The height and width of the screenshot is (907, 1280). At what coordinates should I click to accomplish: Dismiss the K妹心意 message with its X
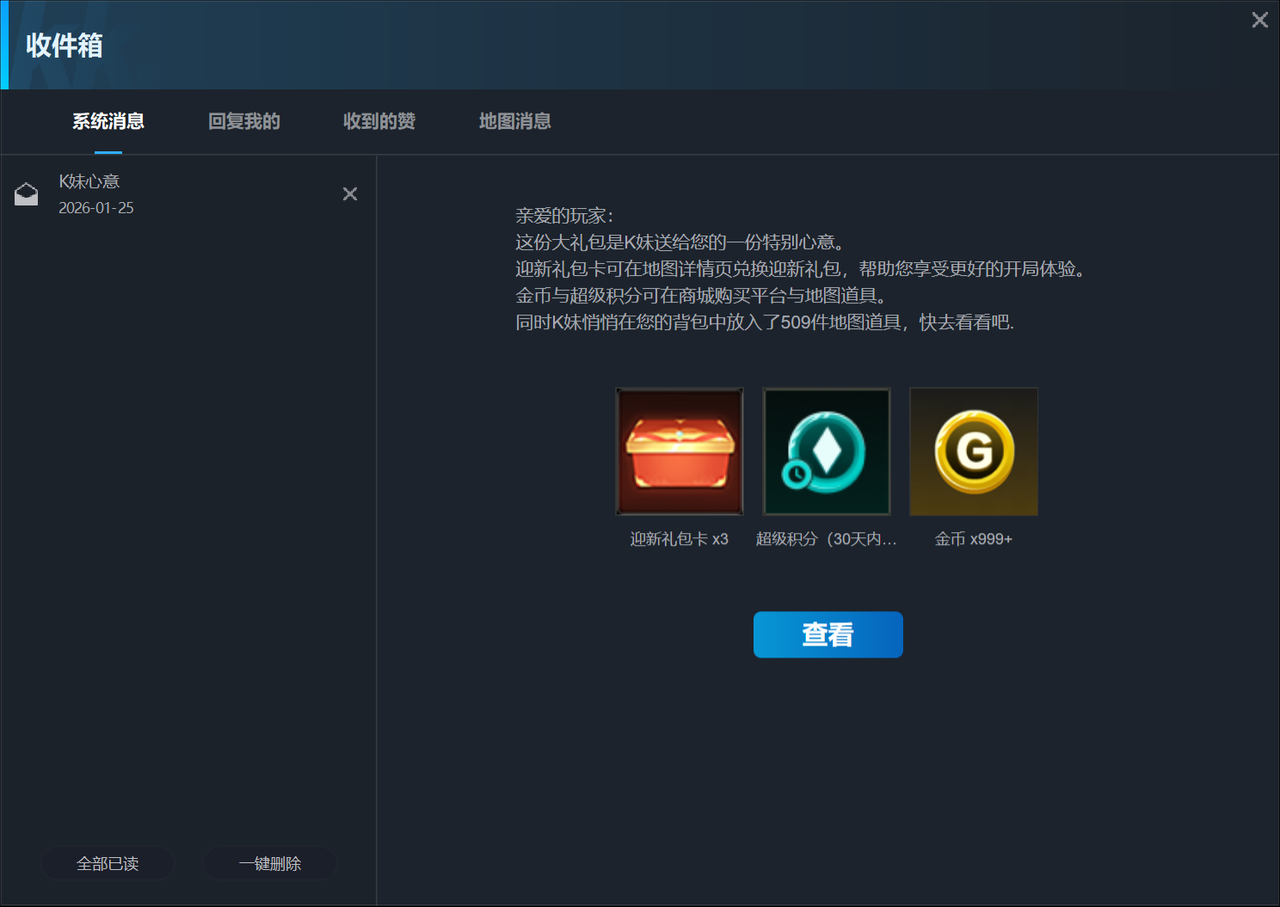(349, 193)
